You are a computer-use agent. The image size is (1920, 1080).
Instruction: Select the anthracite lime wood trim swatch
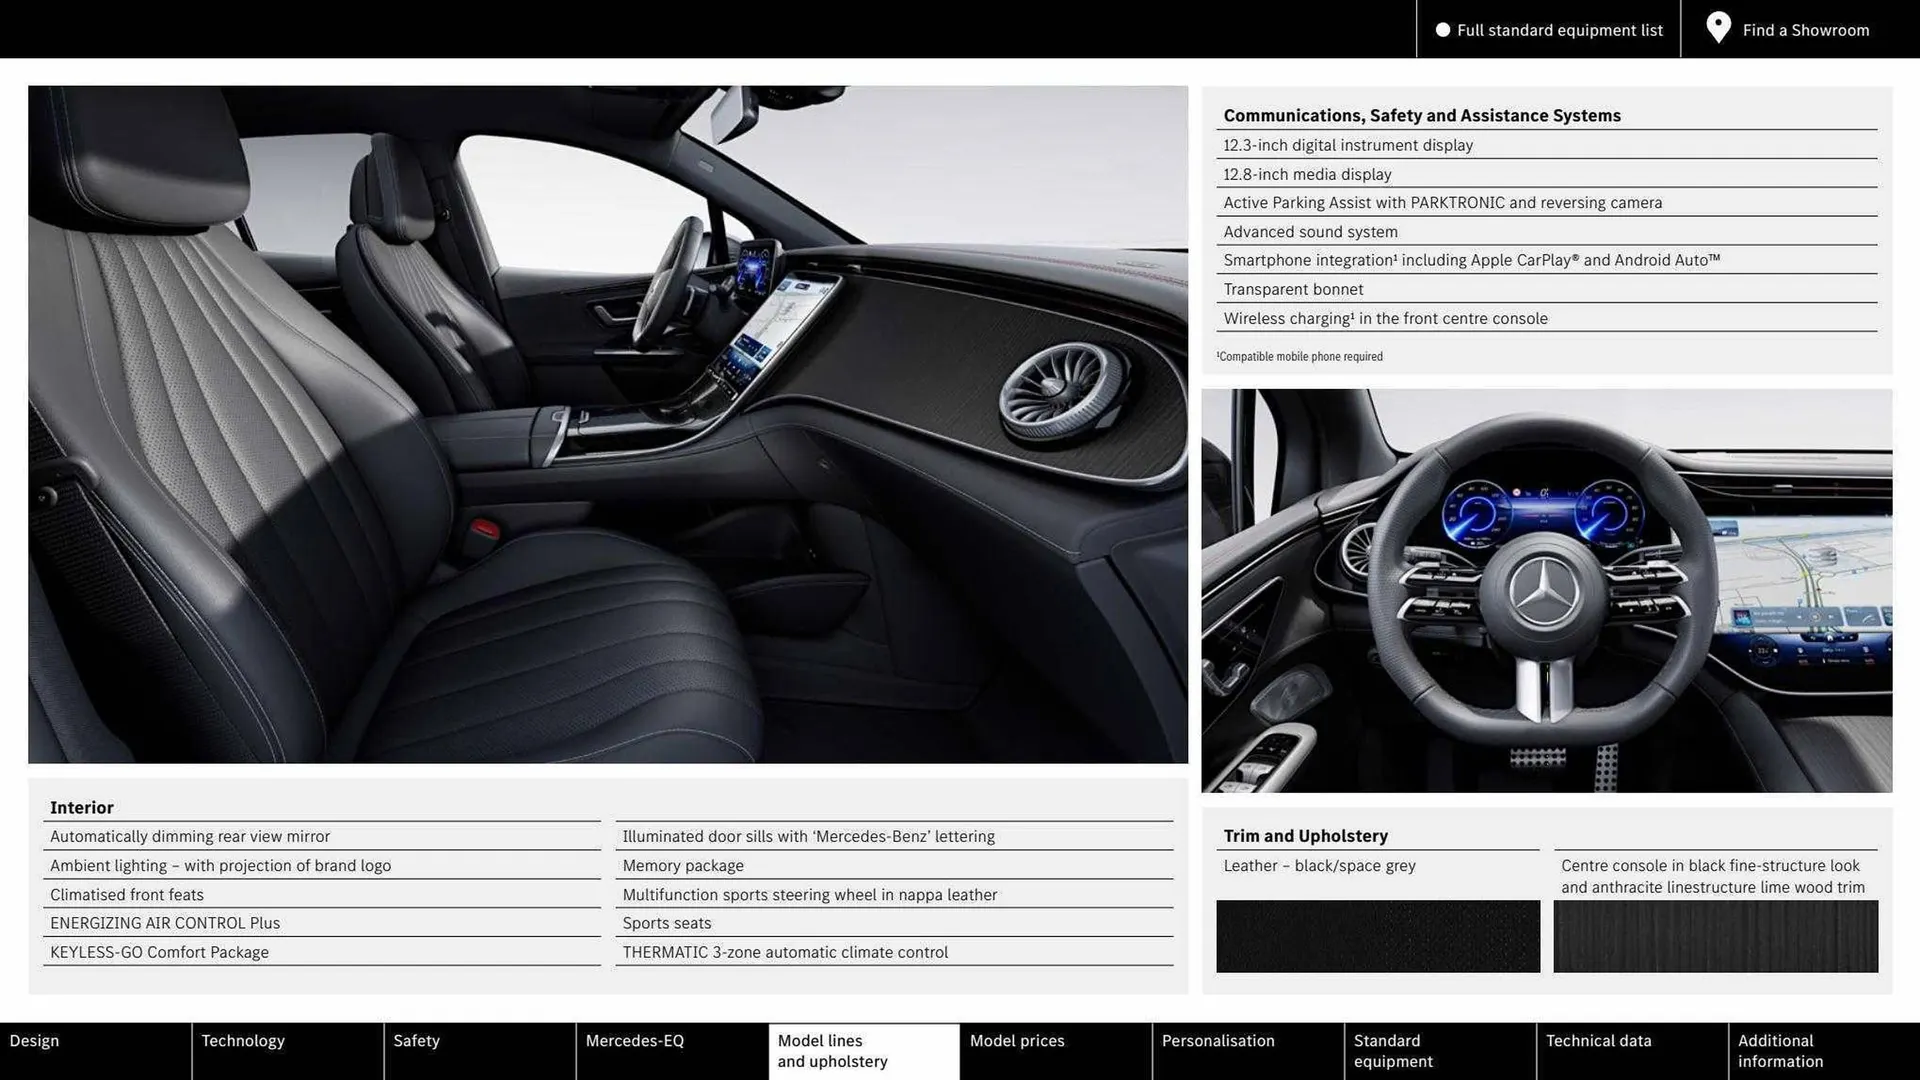1714,937
